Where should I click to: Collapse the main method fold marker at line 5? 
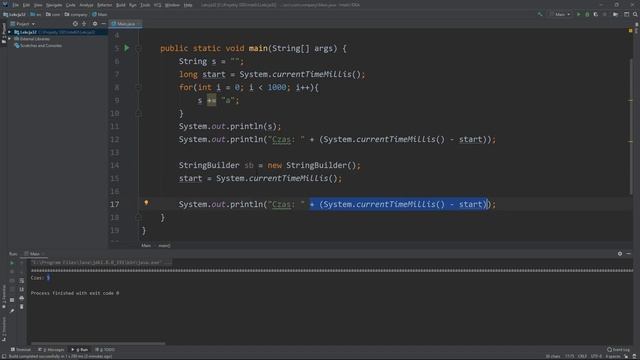(138, 48)
